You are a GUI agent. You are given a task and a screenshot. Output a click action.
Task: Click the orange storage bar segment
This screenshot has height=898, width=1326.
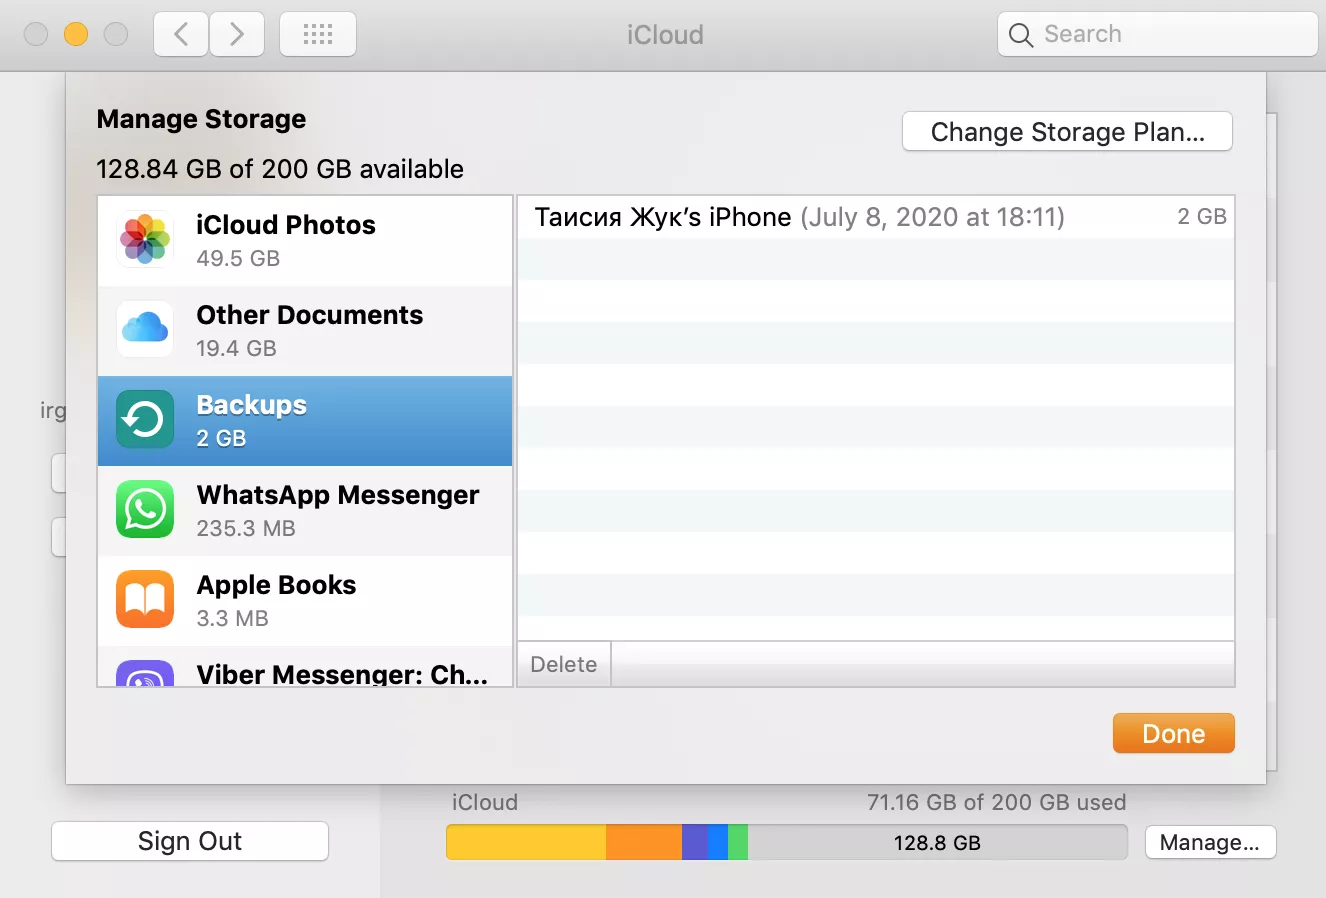644,842
